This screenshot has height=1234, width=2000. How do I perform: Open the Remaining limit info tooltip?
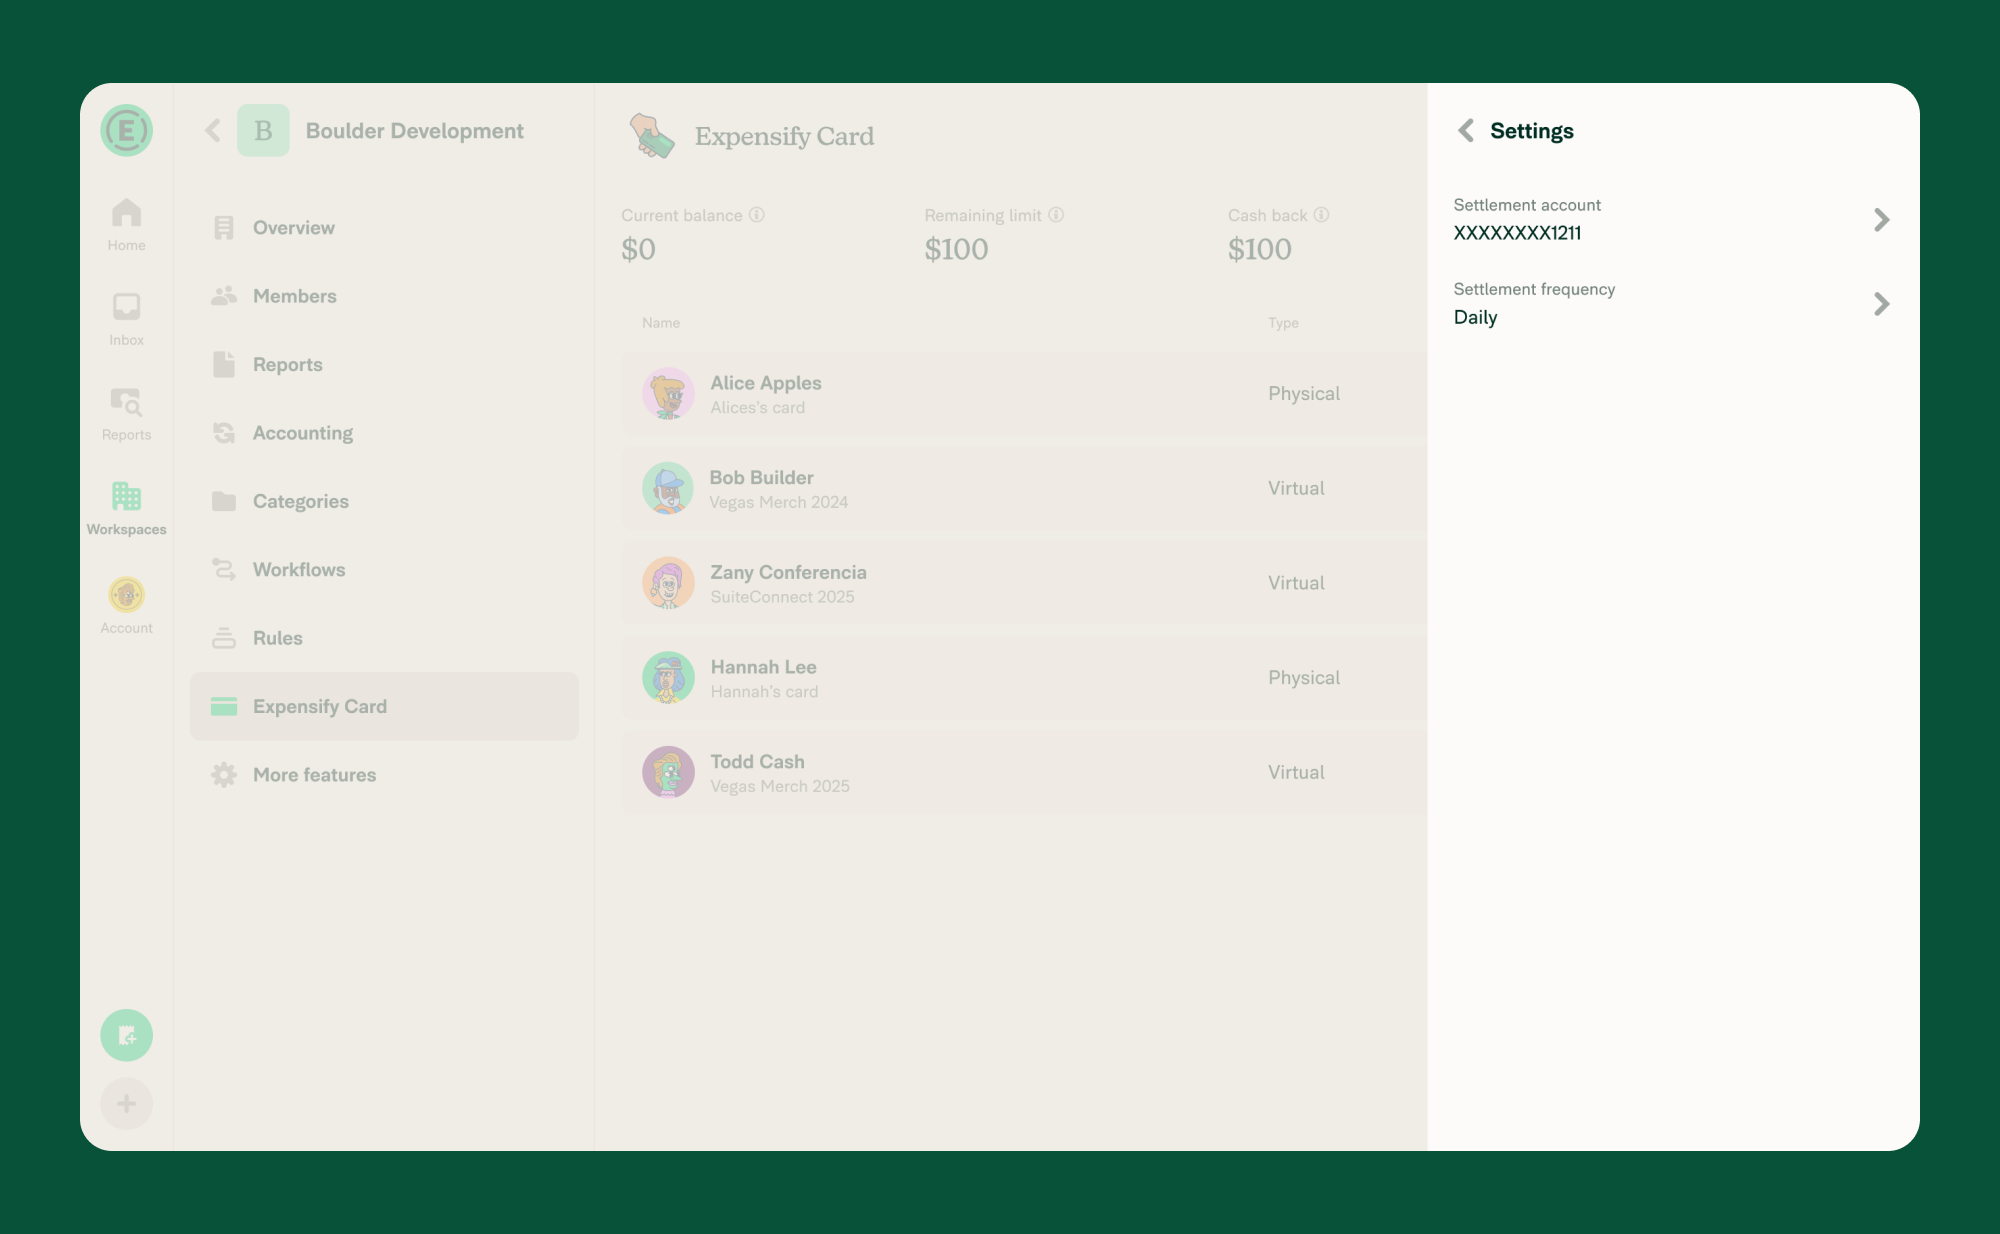pyautogui.click(x=1056, y=214)
